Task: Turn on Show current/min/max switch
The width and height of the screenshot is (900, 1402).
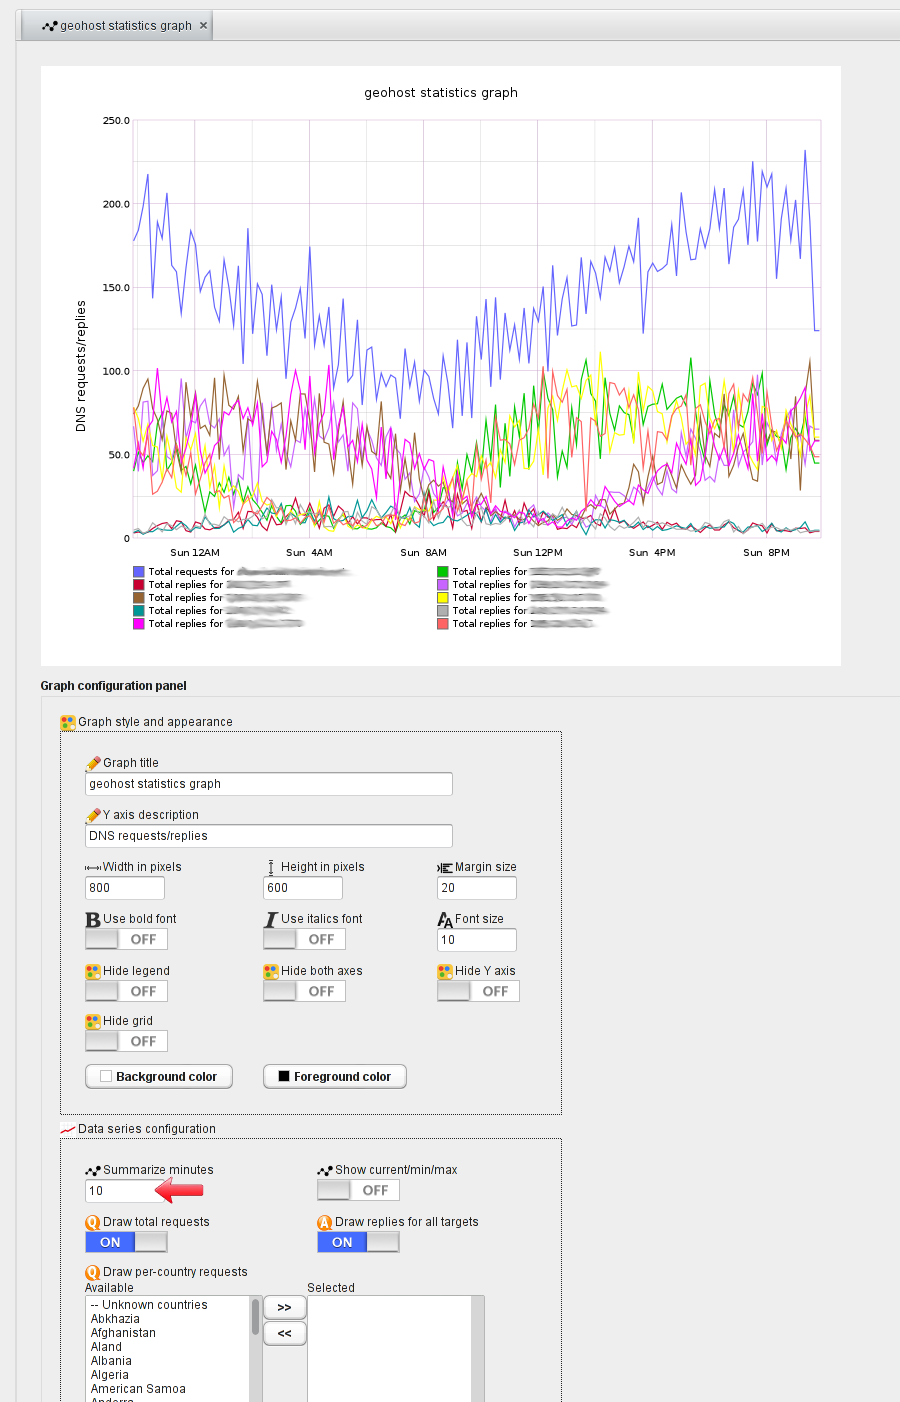Action: click(358, 1190)
